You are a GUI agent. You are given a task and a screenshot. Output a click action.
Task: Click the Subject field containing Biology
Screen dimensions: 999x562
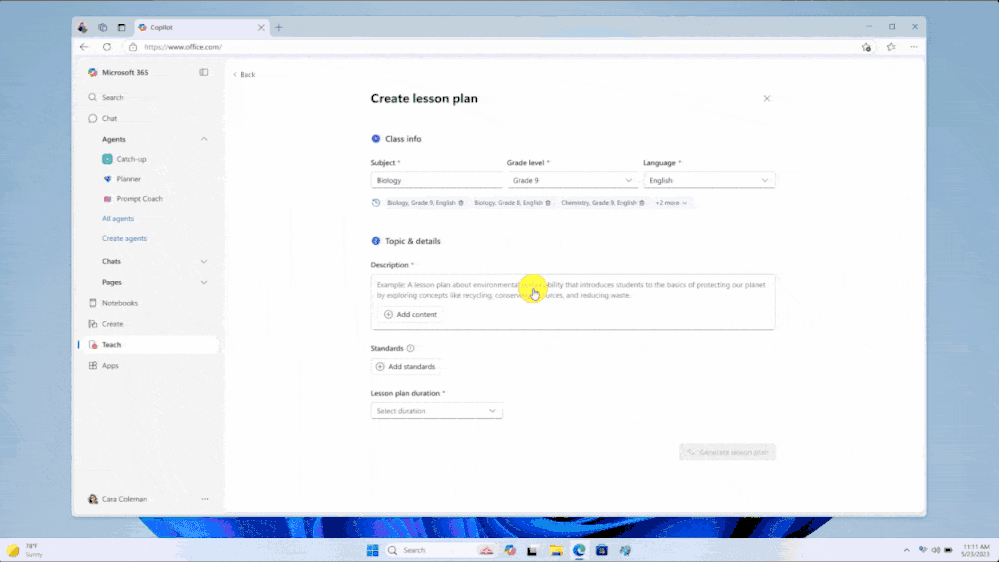[x=436, y=180]
